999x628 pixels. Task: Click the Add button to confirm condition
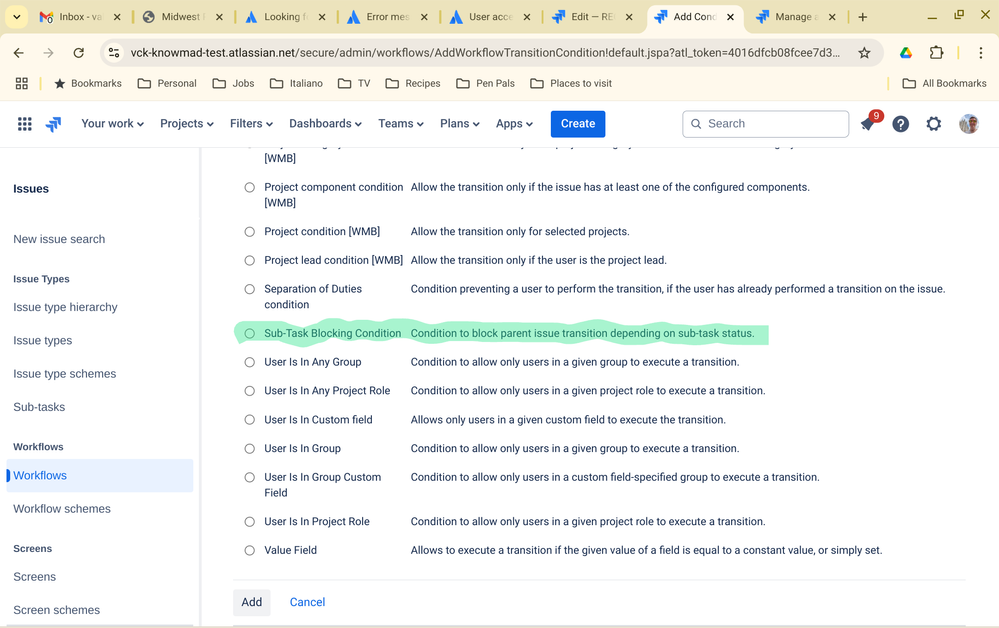[x=251, y=602]
